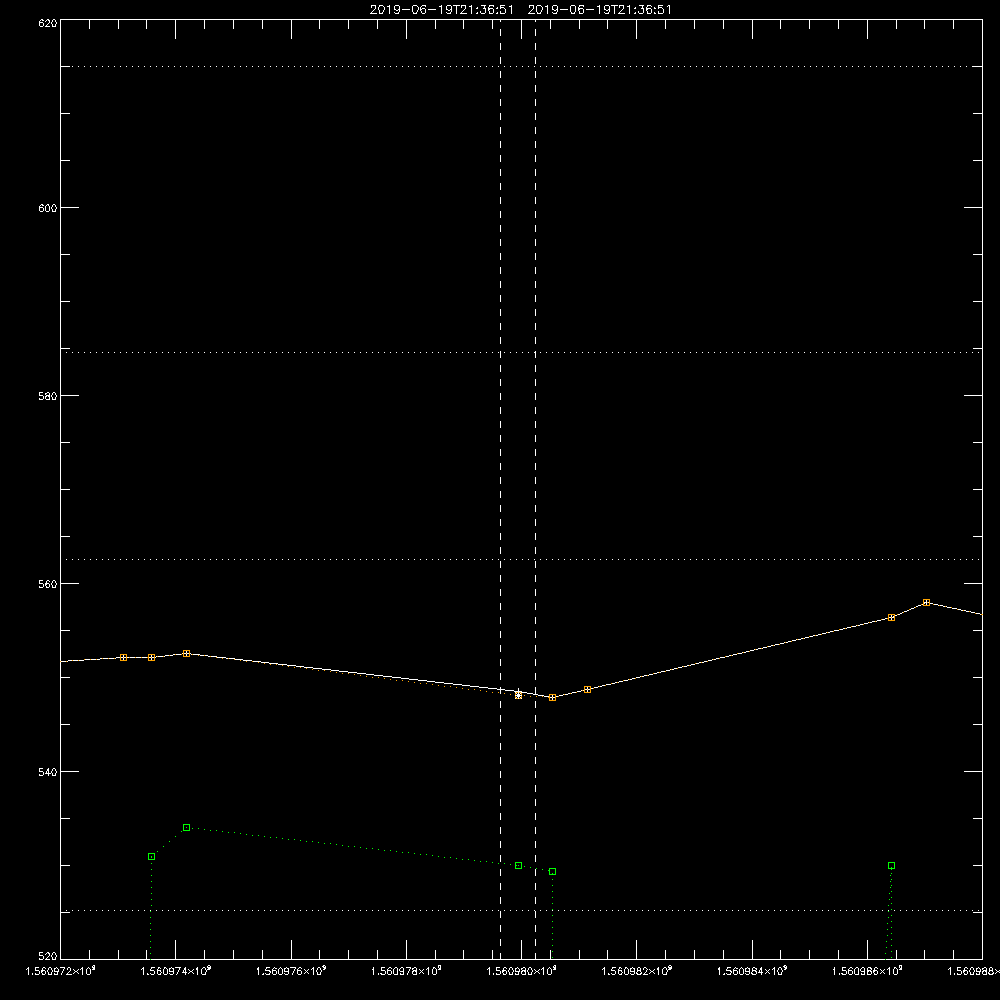Click the x-axis label 1.560986×10⁹
Image resolution: width=1000 pixels, height=1000 pixels.
point(867,971)
